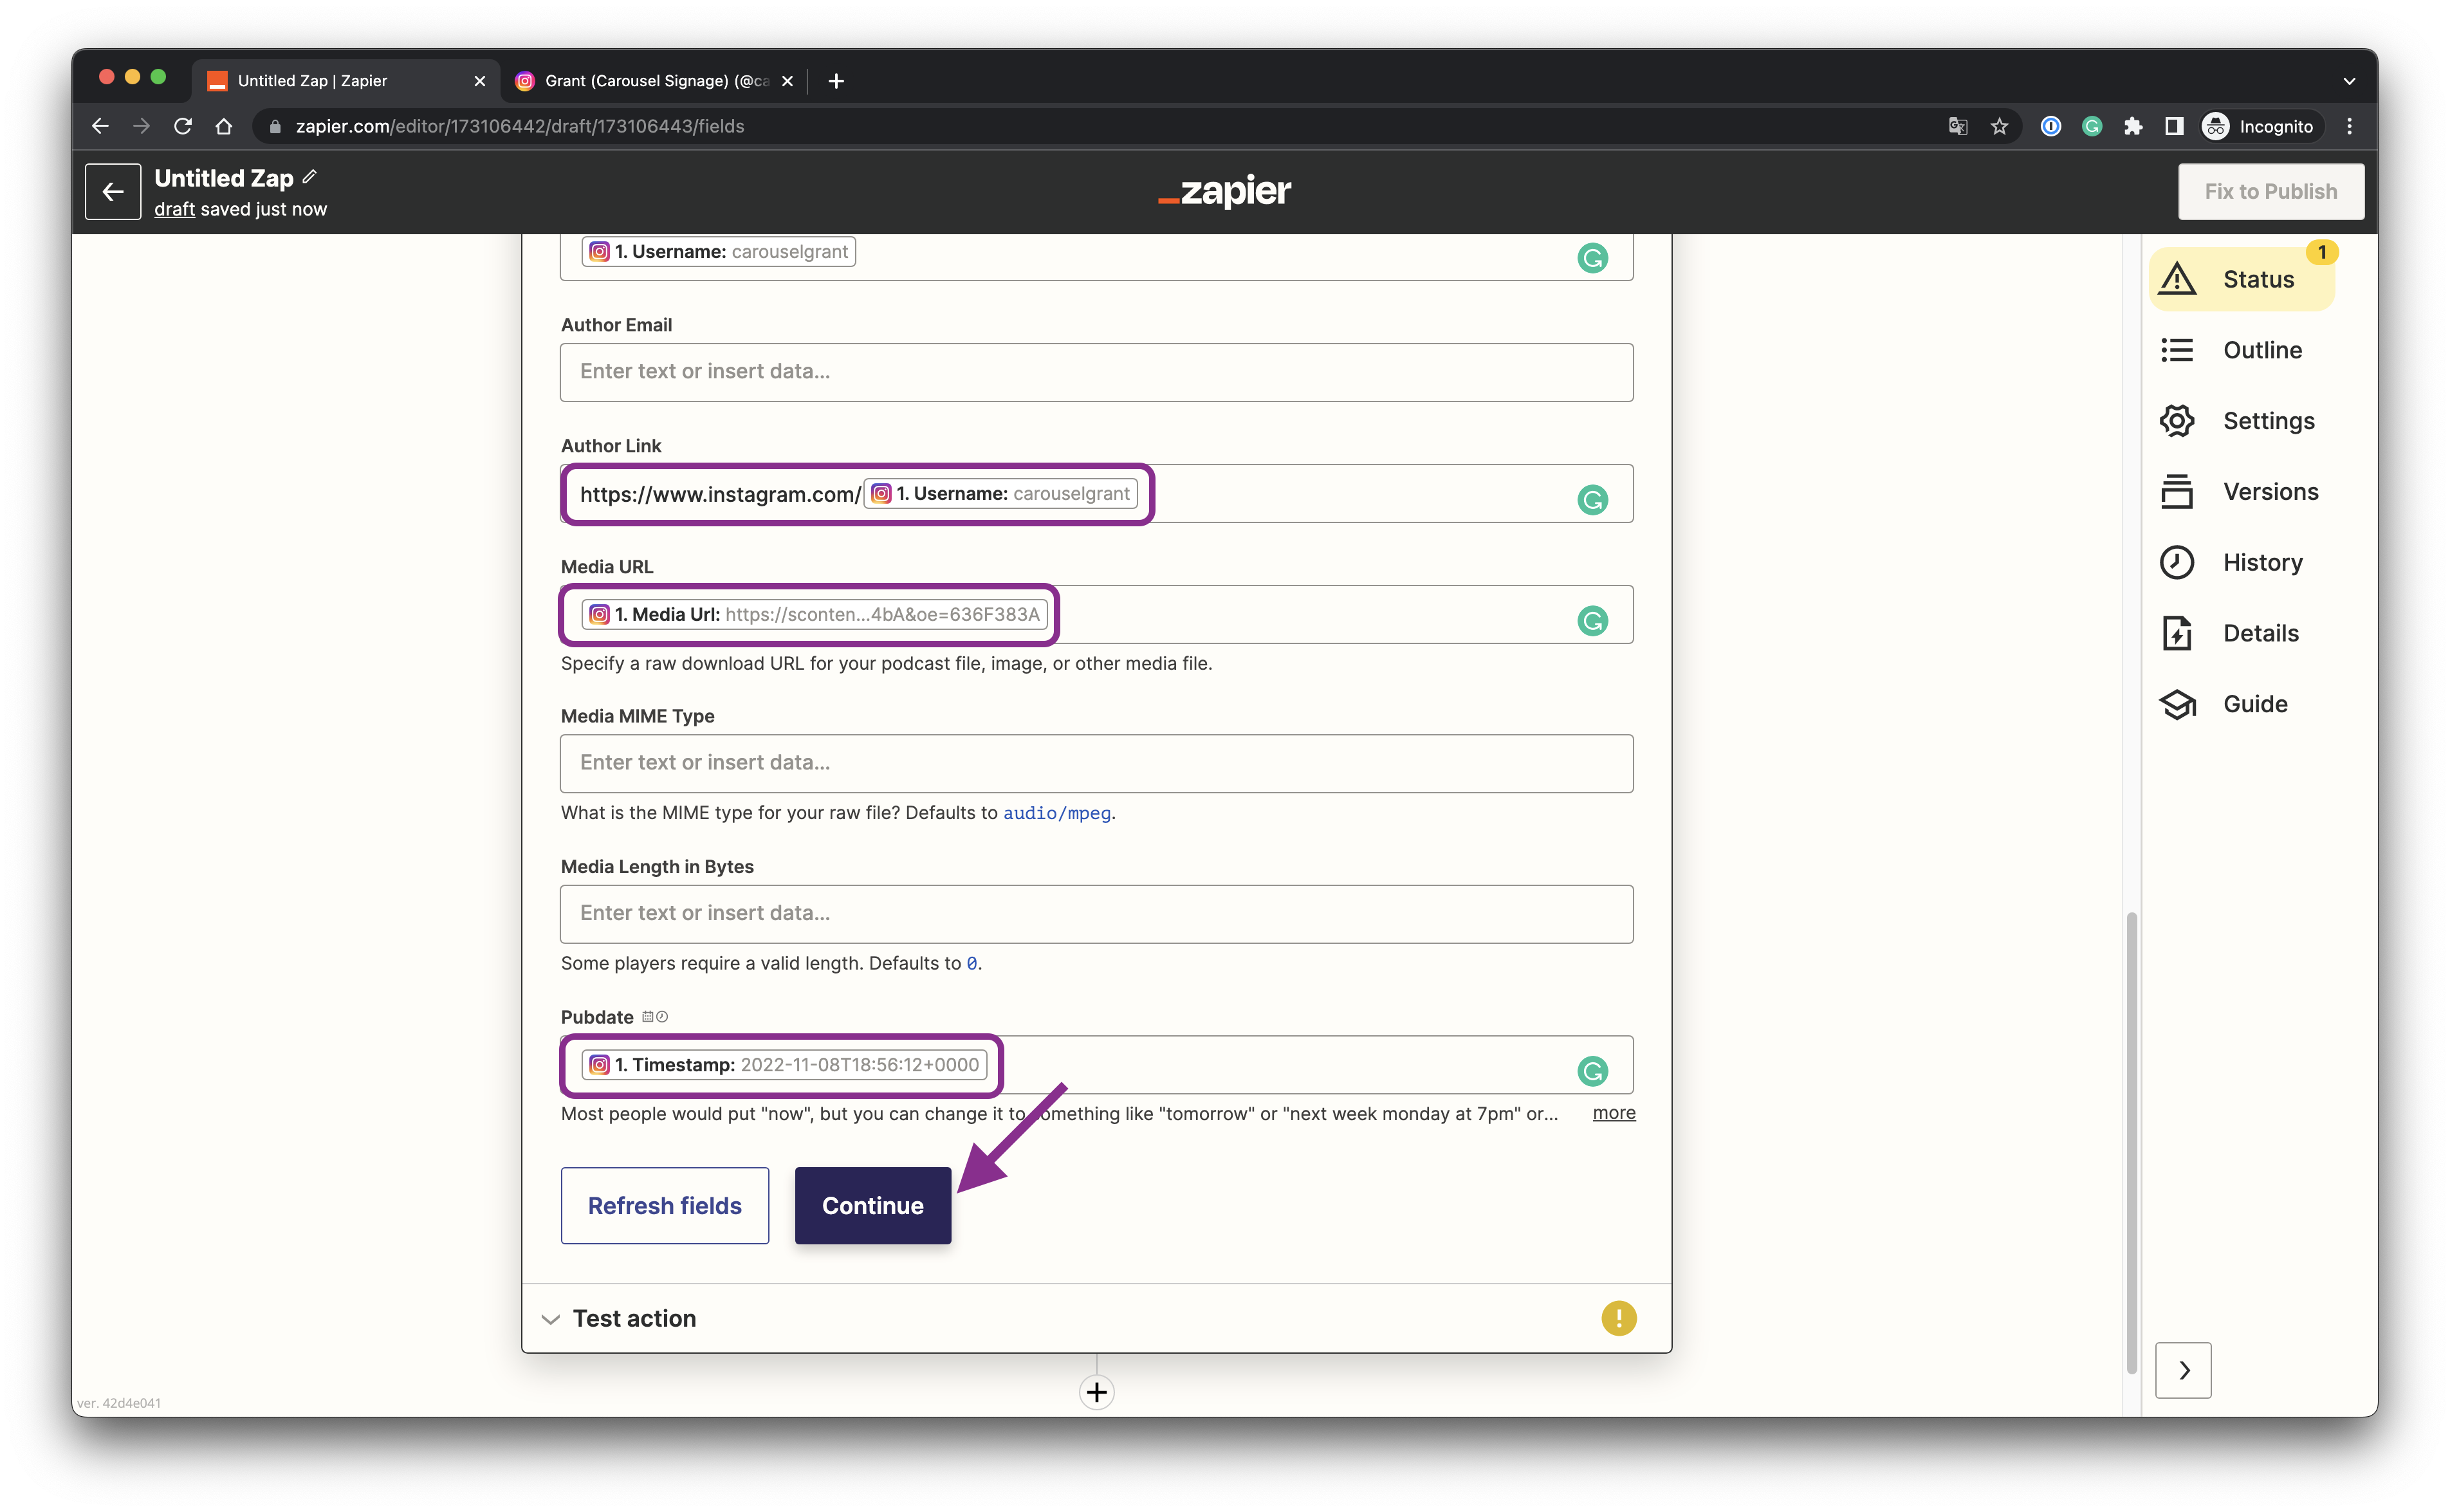Open the Chrome three-dot menu
This screenshot has height=1512, width=2450.
point(2349,126)
